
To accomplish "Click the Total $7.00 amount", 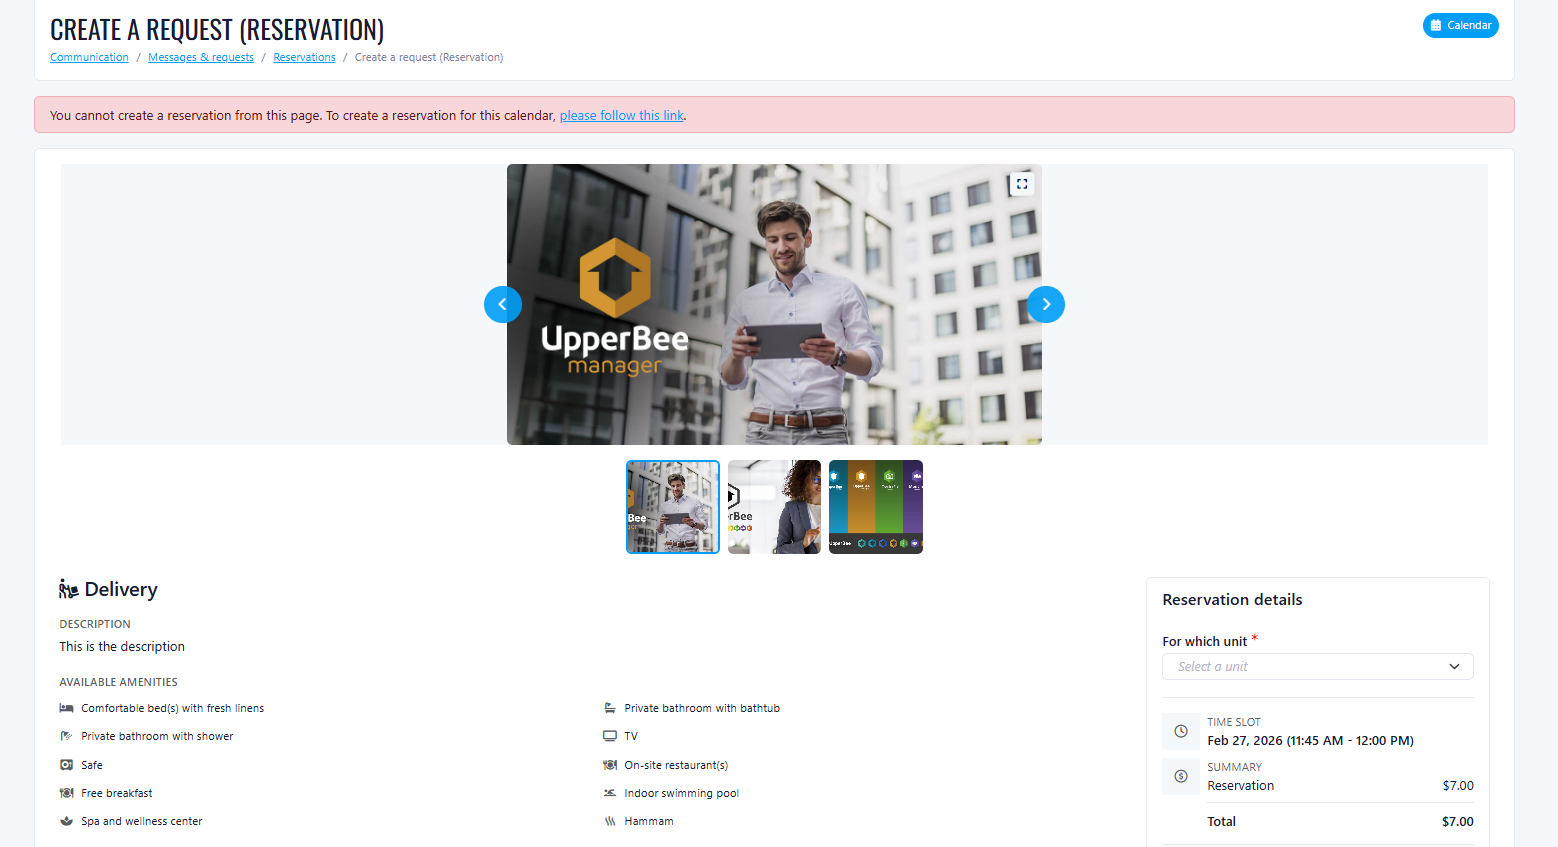I will click(1458, 822).
